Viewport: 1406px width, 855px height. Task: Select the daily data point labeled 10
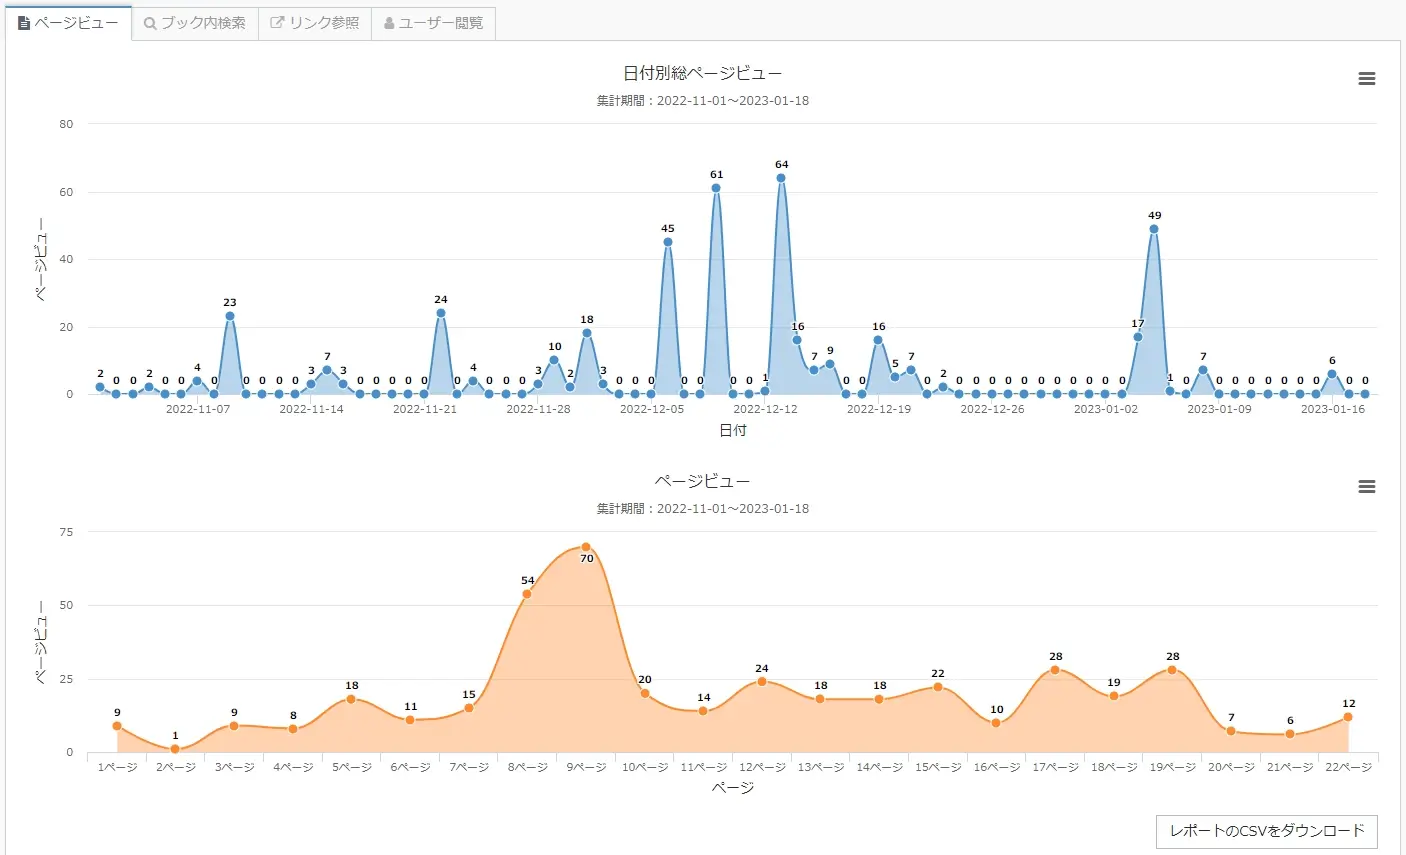click(x=554, y=360)
